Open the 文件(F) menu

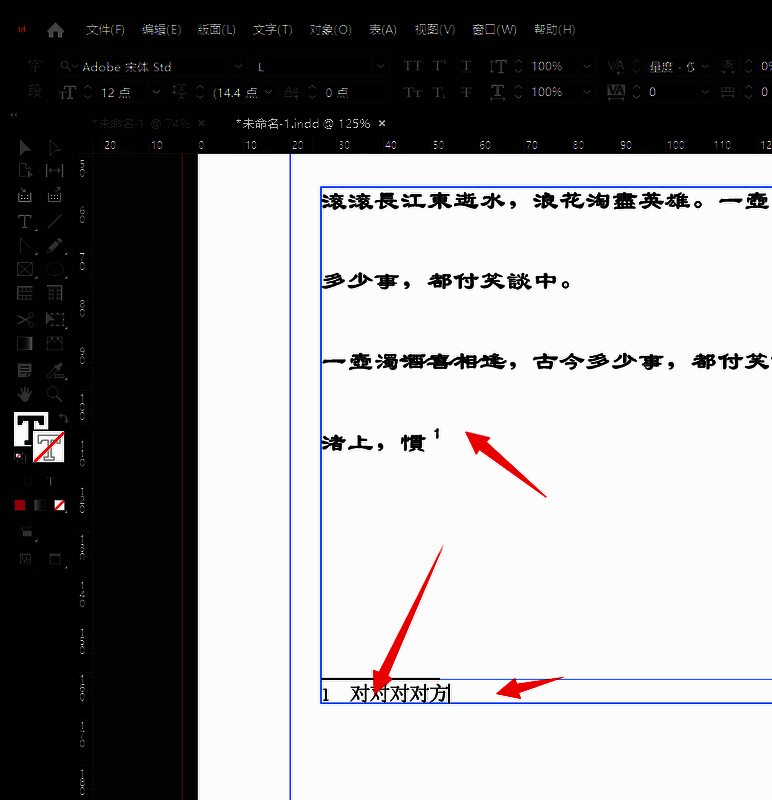[105, 29]
